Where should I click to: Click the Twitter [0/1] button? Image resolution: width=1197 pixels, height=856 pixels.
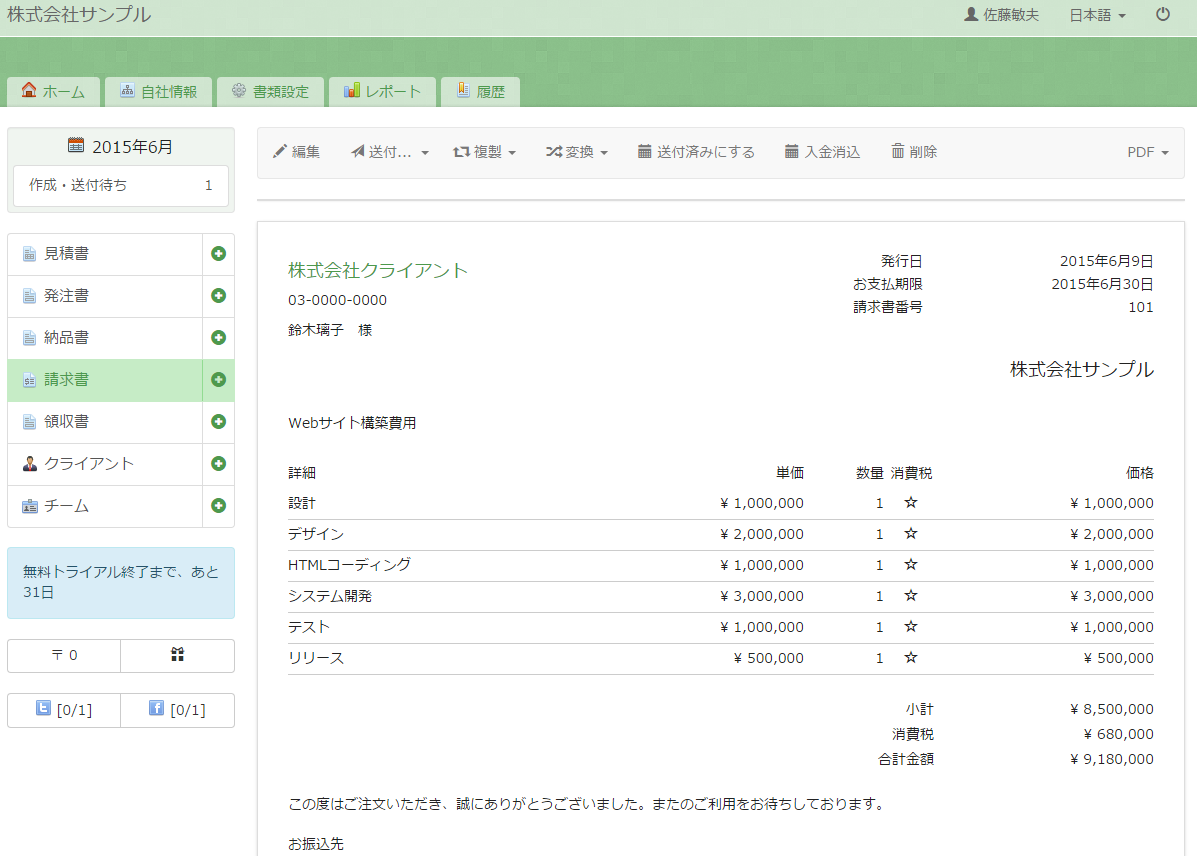click(x=64, y=710)
